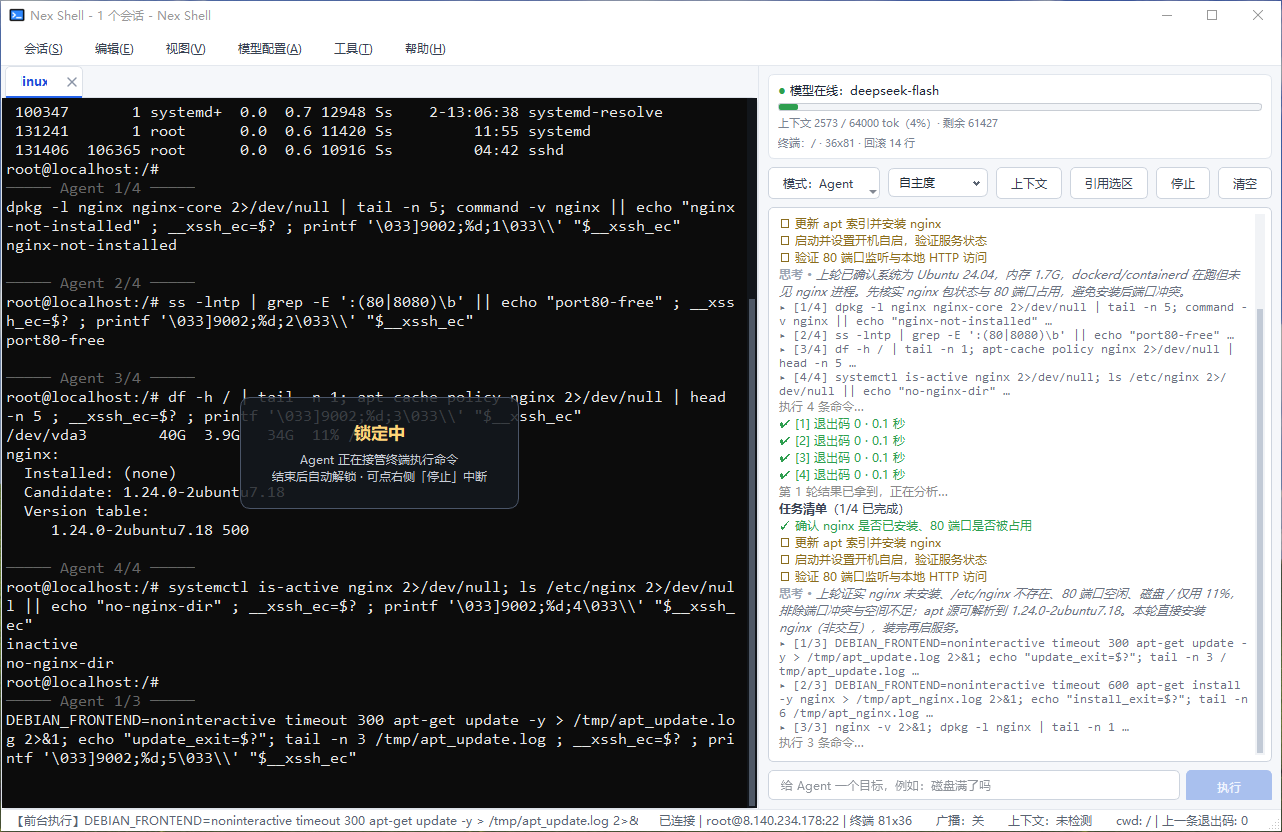Click the 上下文 button
This screenshot has height=832, width=1282.
pyautogui.click(x=1028, y=183)
